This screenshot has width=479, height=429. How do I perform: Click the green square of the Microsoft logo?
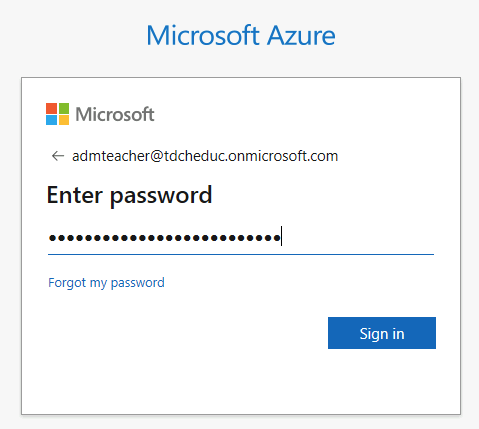64,108
